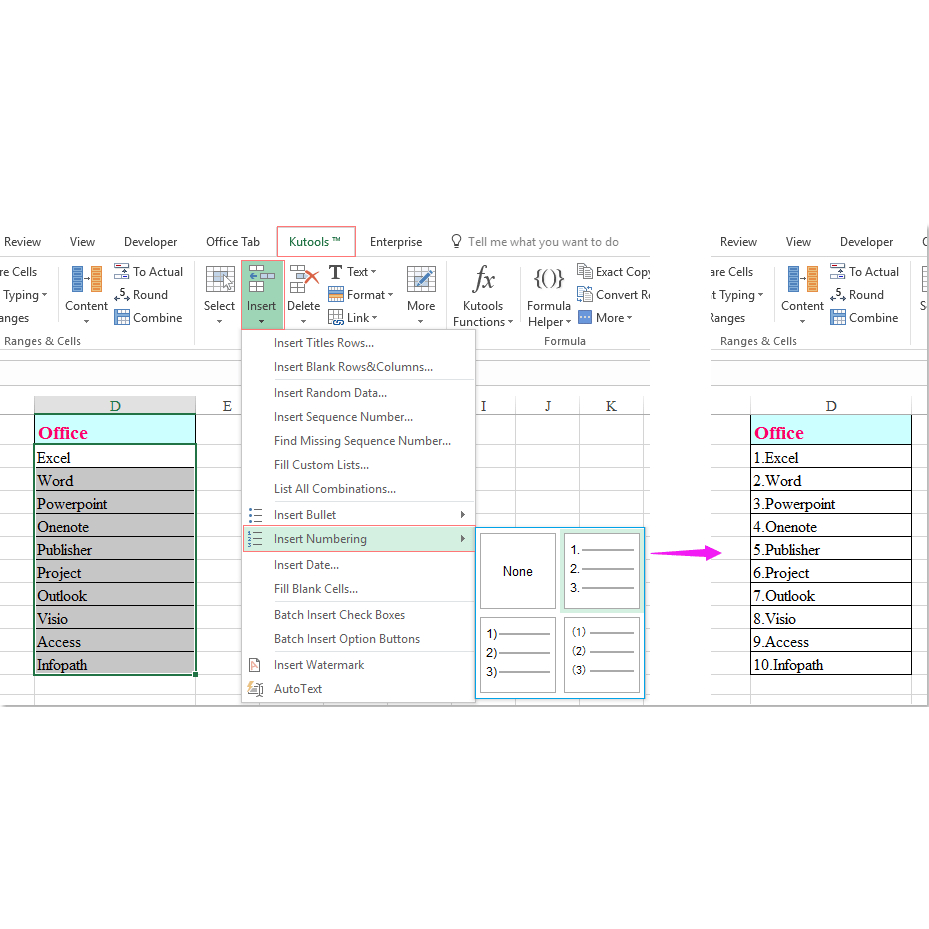Click the Delete icon with red X
The height and width of the screenshot is (929, 929).
coord(304,280)
